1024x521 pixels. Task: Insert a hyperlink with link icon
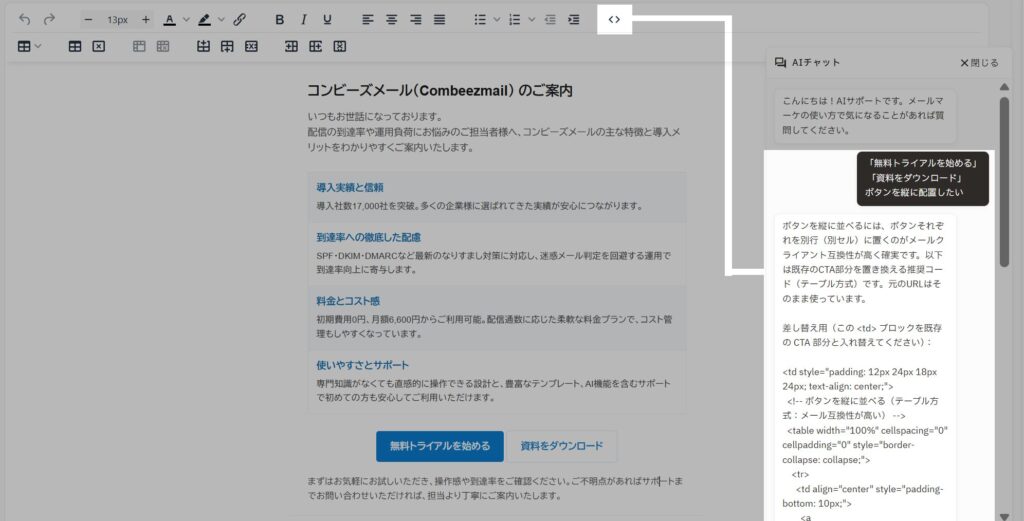[x=239, y=19]
